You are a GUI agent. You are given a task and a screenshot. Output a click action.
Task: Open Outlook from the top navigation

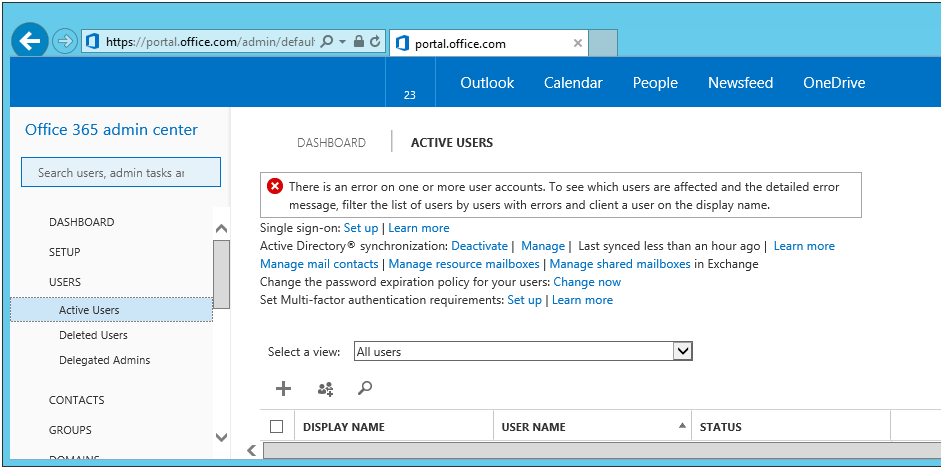(487, 83)
